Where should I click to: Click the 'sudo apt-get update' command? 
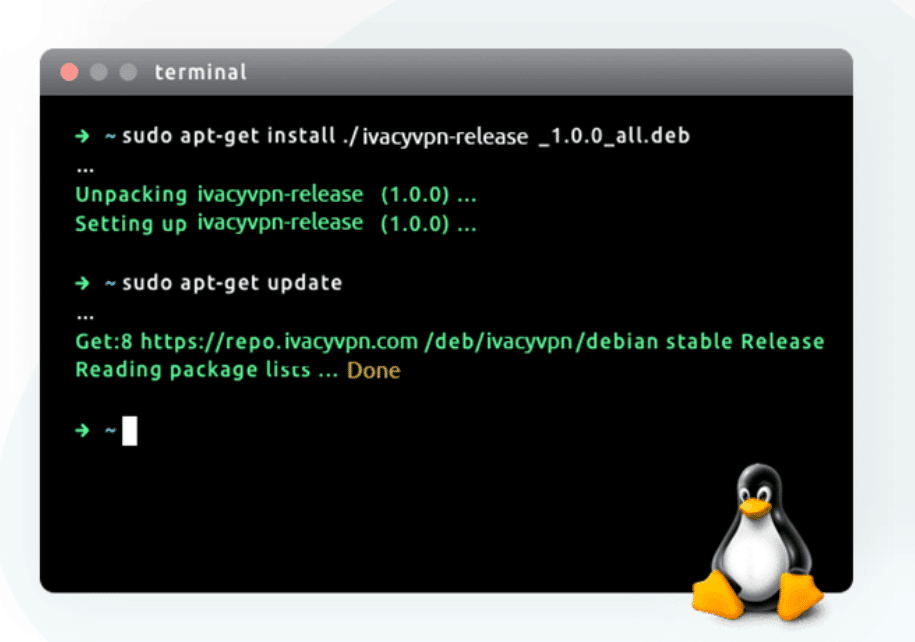(232, 283)
